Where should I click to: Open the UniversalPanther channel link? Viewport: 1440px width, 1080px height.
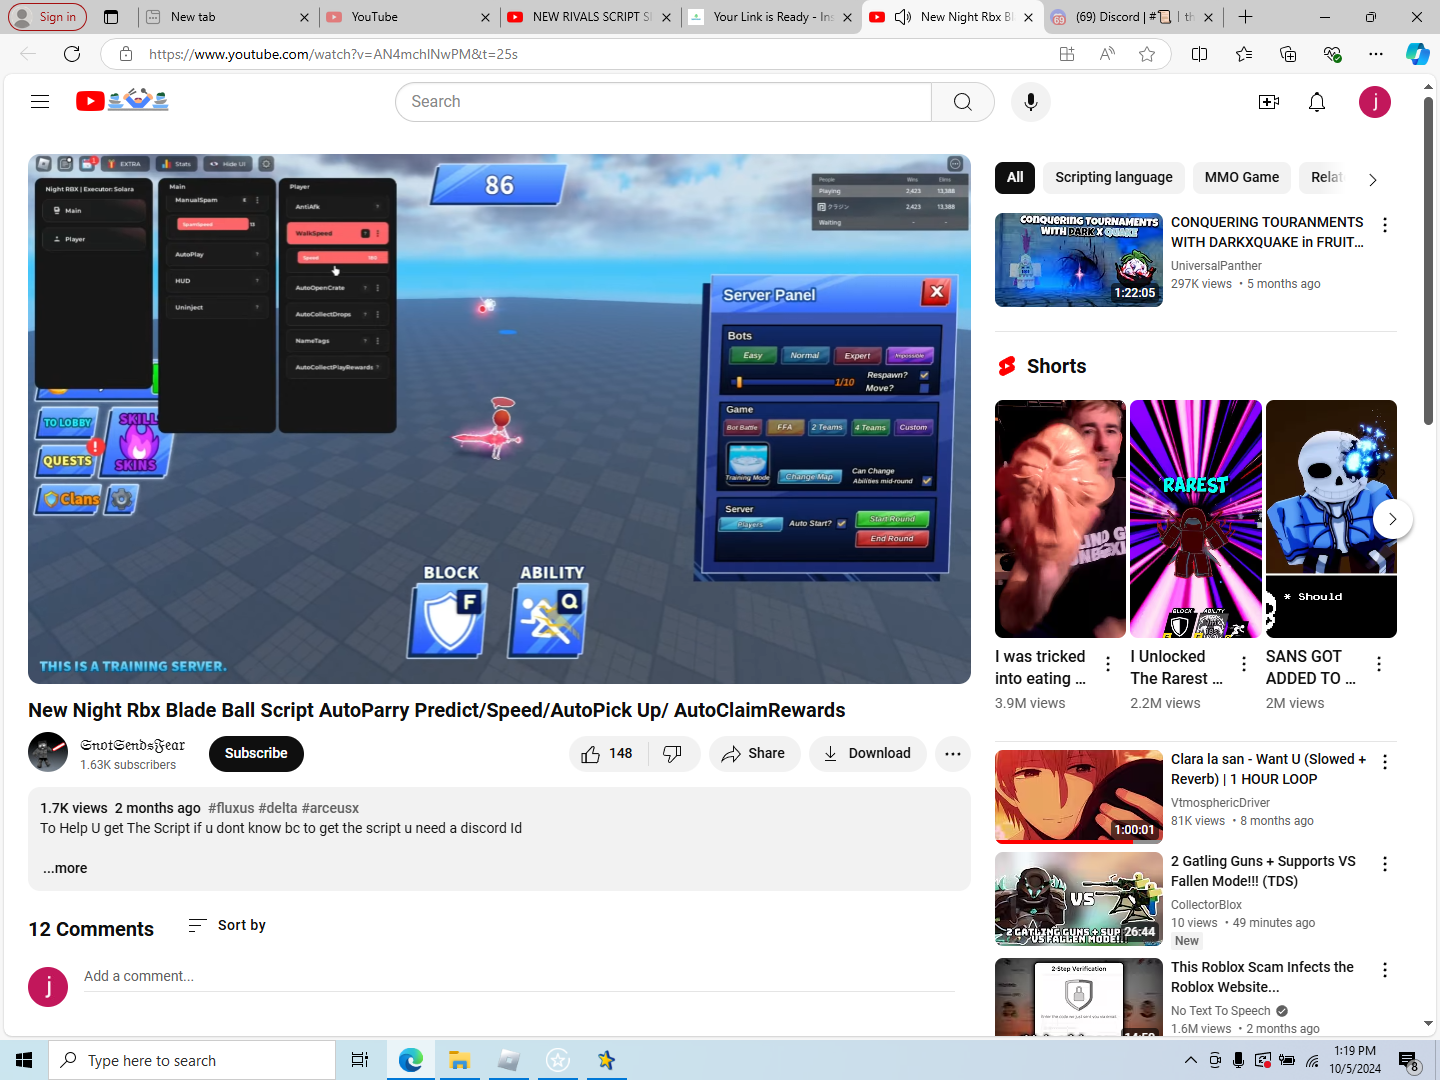[x=1216, y=266]
